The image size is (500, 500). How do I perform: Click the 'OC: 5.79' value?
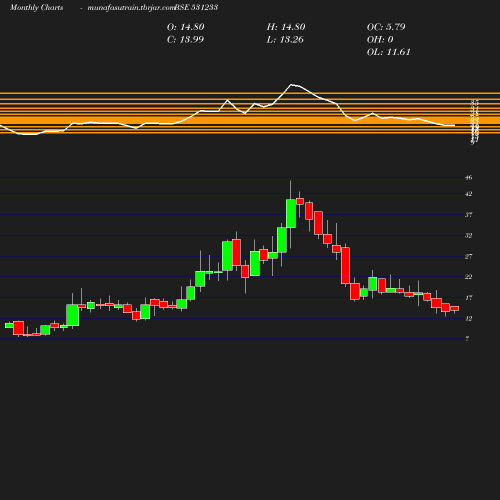point(386,27)
